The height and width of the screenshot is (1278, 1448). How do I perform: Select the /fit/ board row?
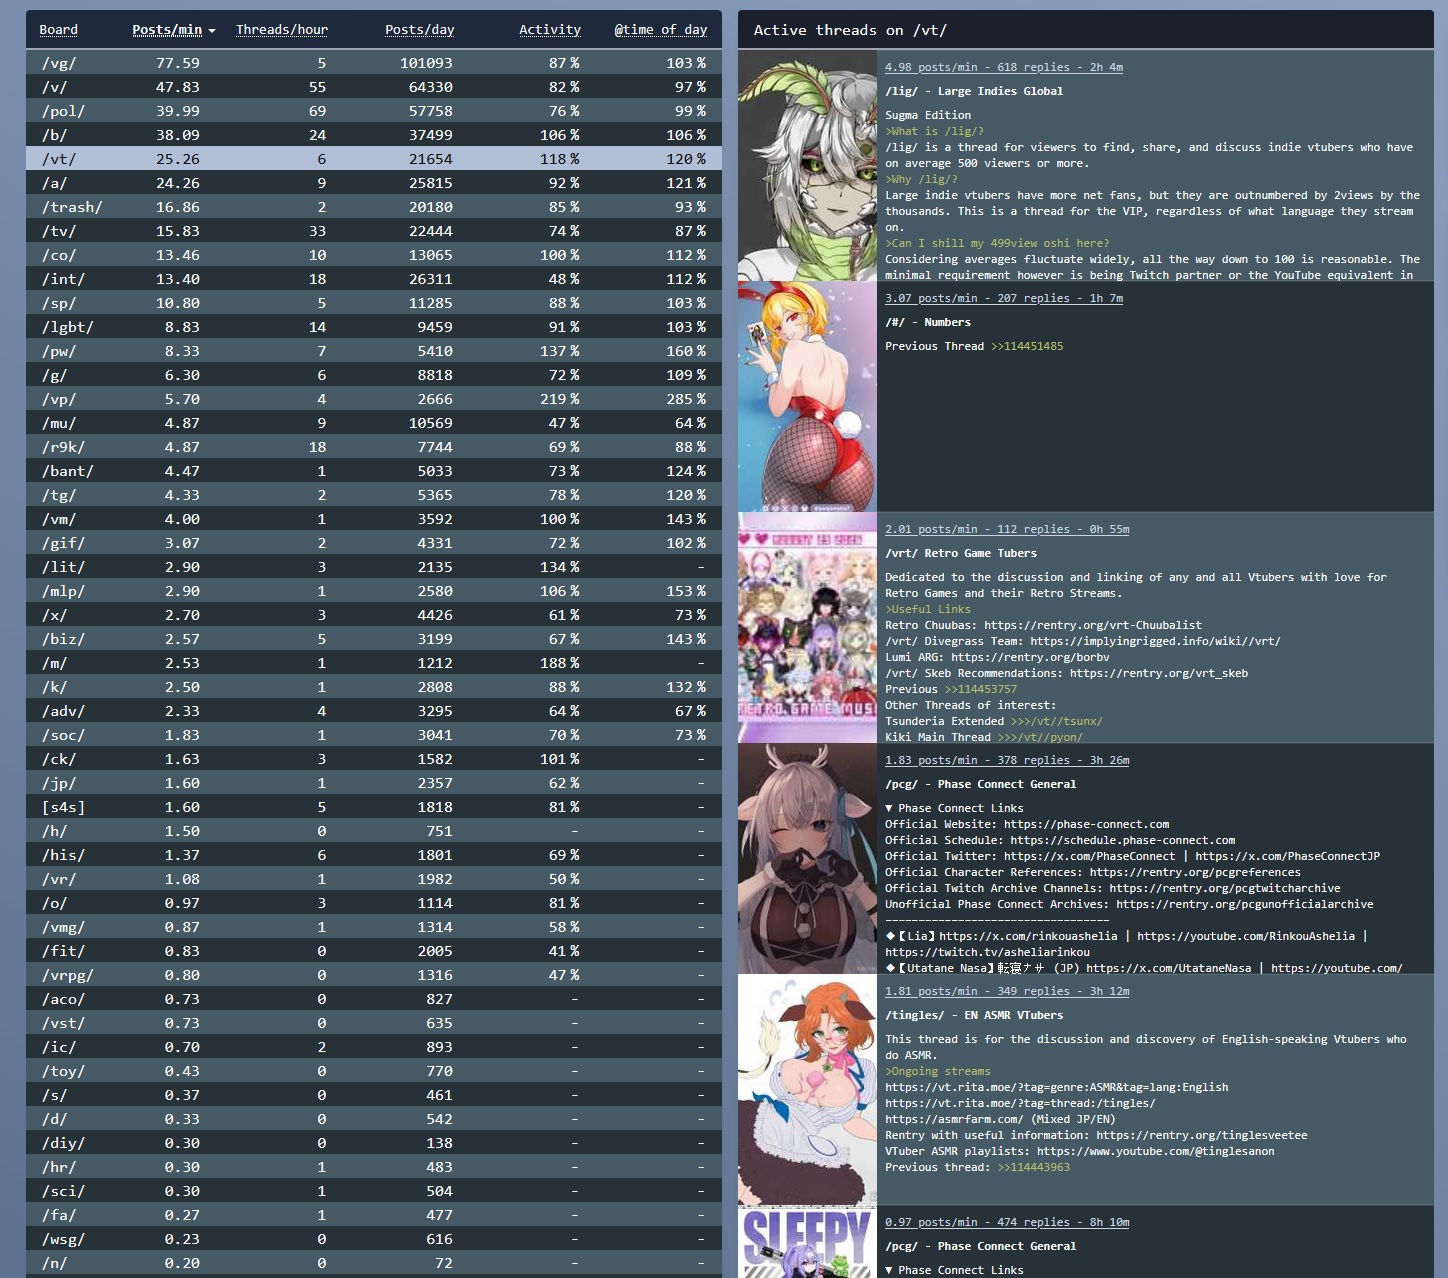pos(374,951)
